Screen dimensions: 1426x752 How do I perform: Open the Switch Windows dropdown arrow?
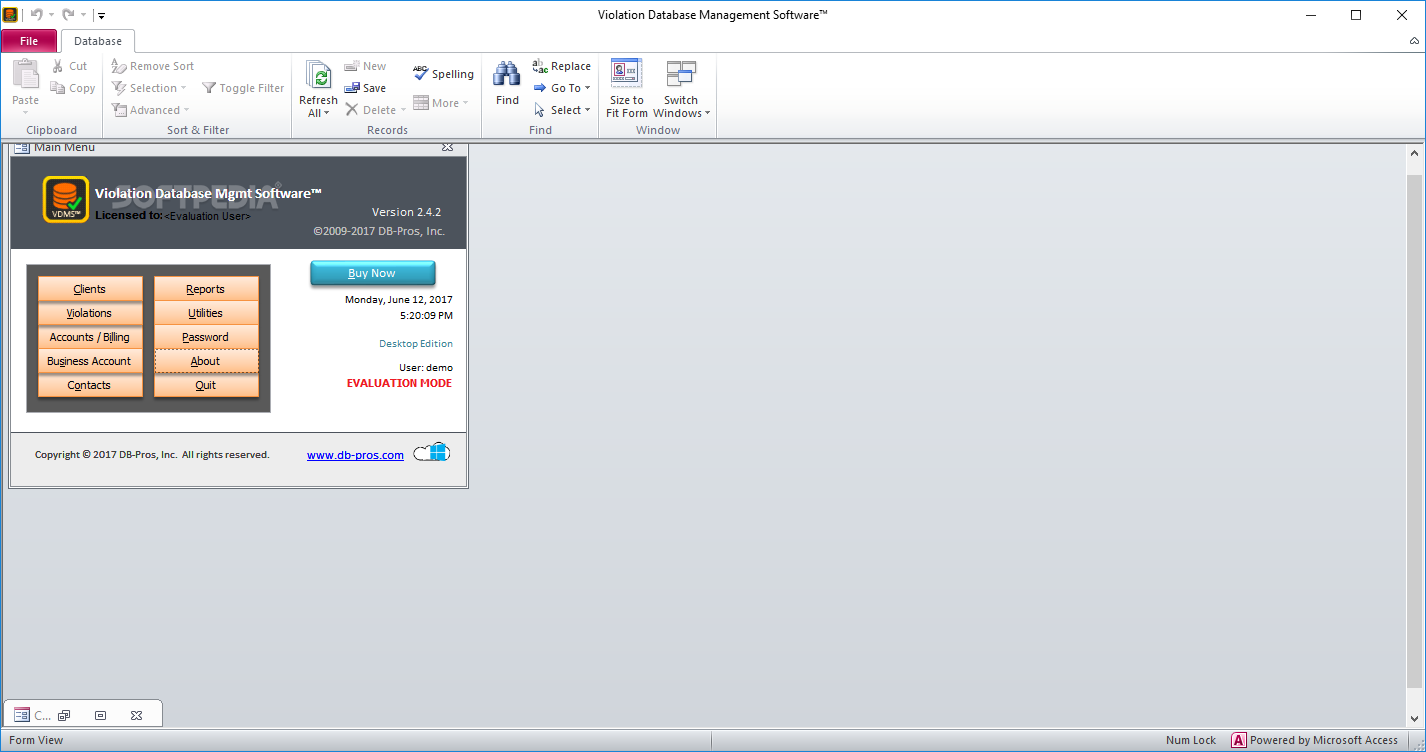click(x=708, y=114)
